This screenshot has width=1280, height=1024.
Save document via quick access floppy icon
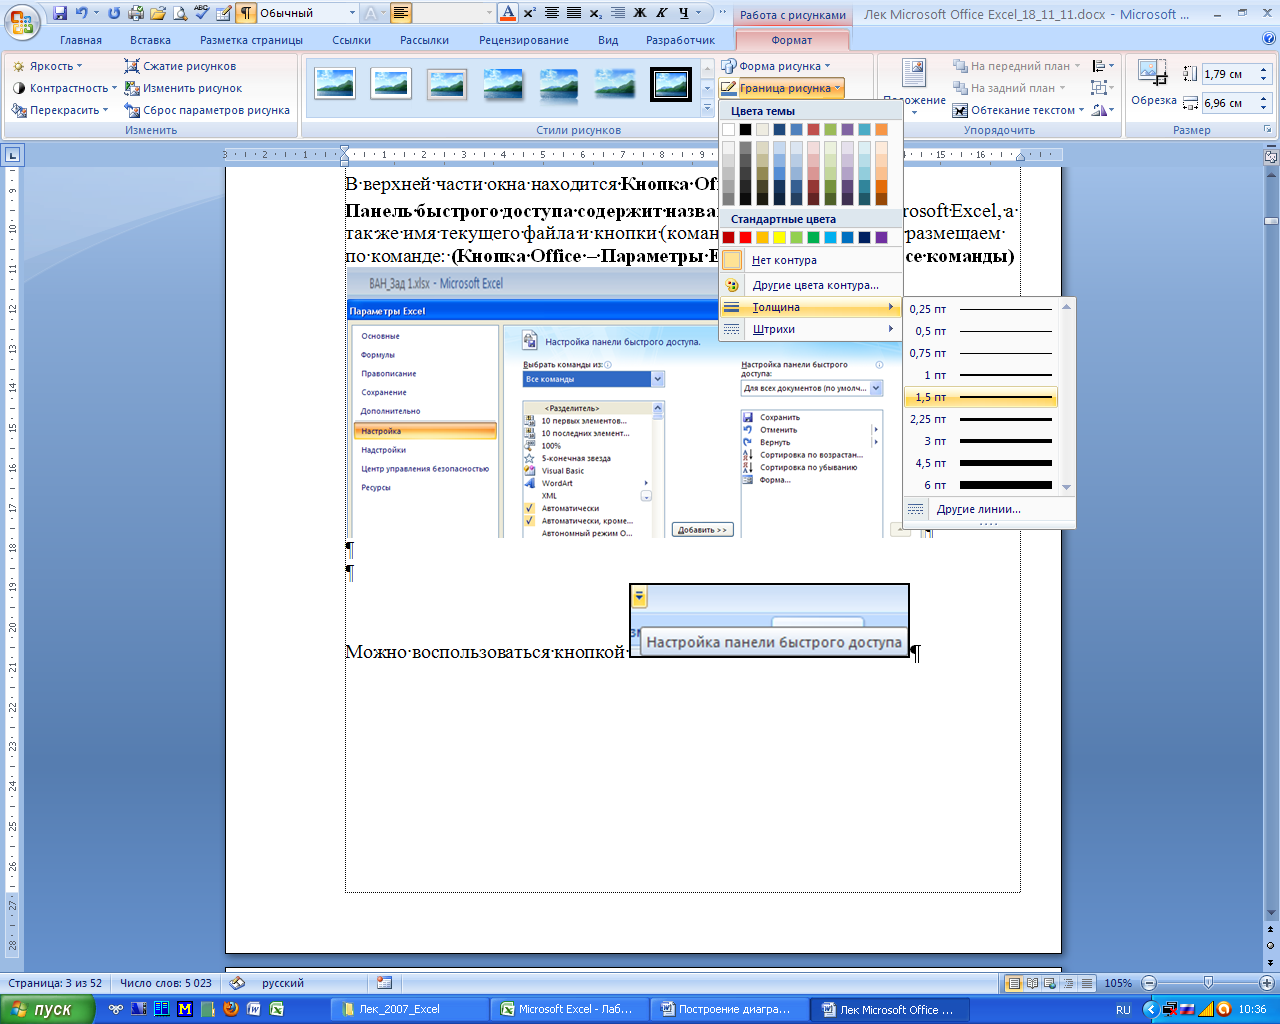[x=60, y=14]
